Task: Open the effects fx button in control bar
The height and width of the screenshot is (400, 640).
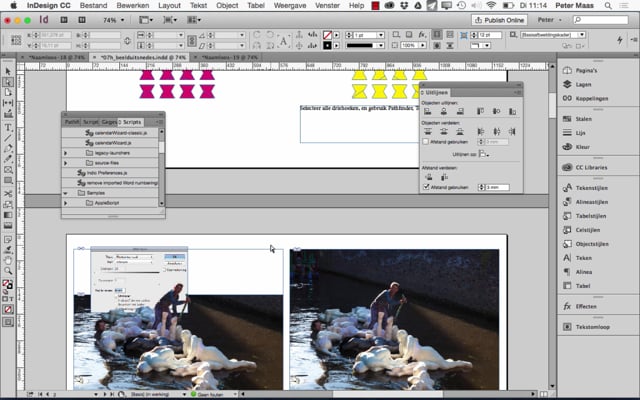Action: 422,35
